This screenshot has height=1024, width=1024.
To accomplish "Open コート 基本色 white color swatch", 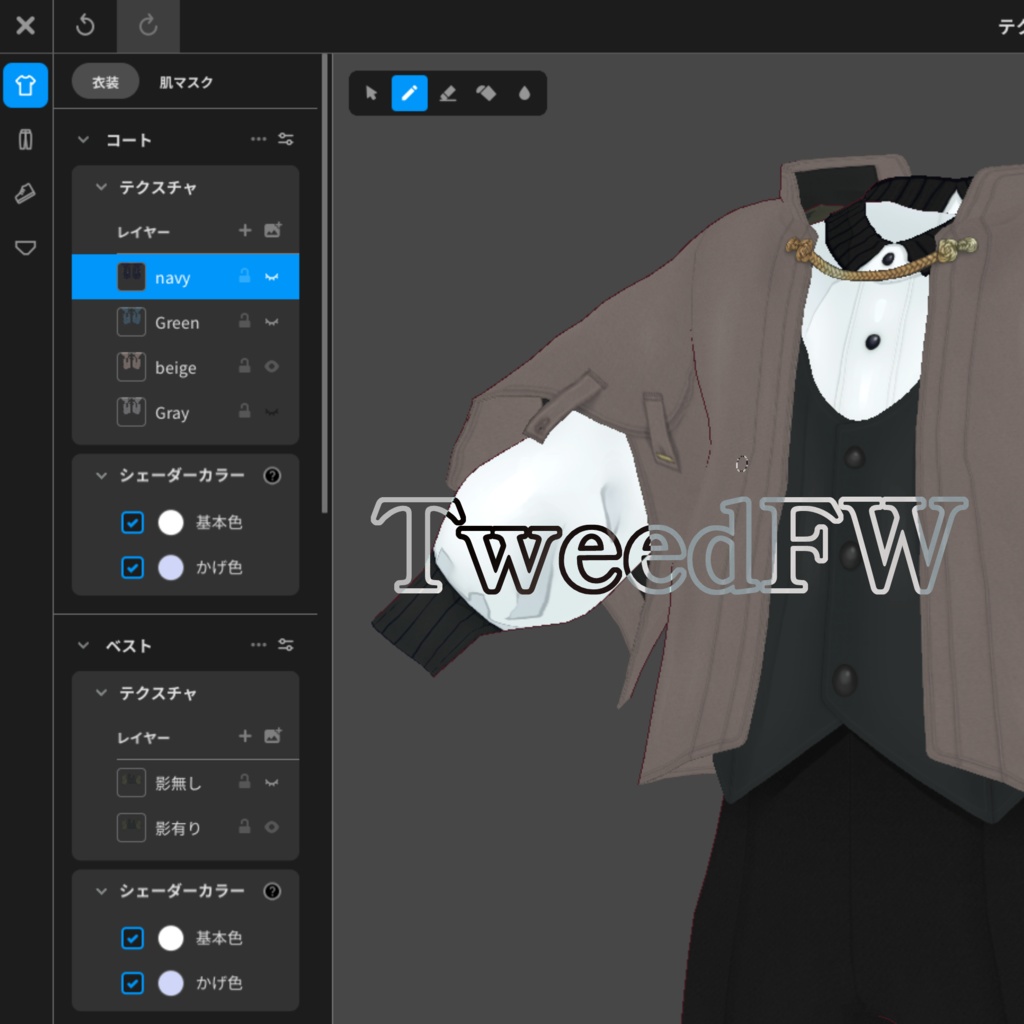I will (x=171, y=522).
